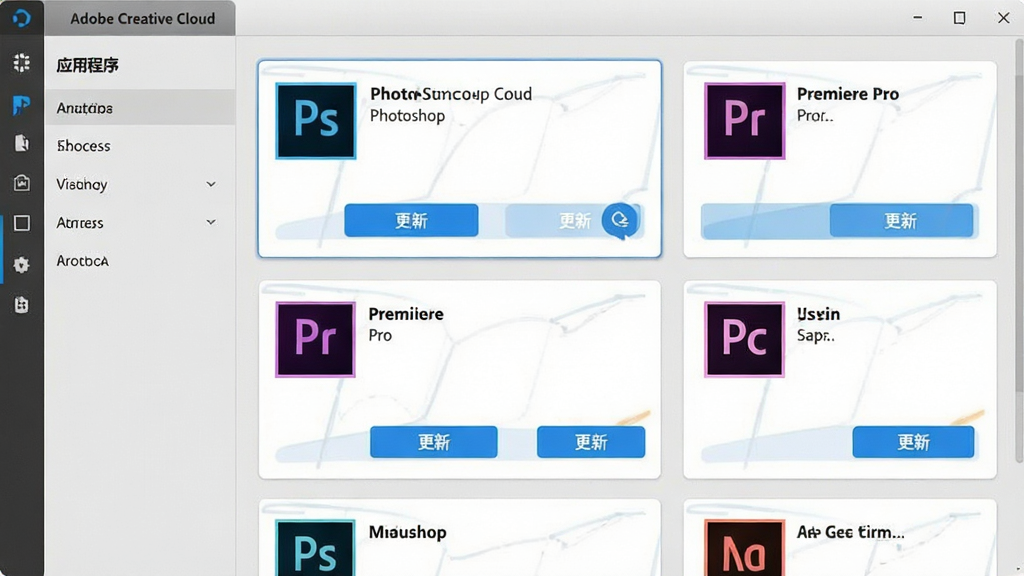Click 更新 button on Usxin card
The height and width of the screenshot is (576, 1024).
[x=913, y=442]
